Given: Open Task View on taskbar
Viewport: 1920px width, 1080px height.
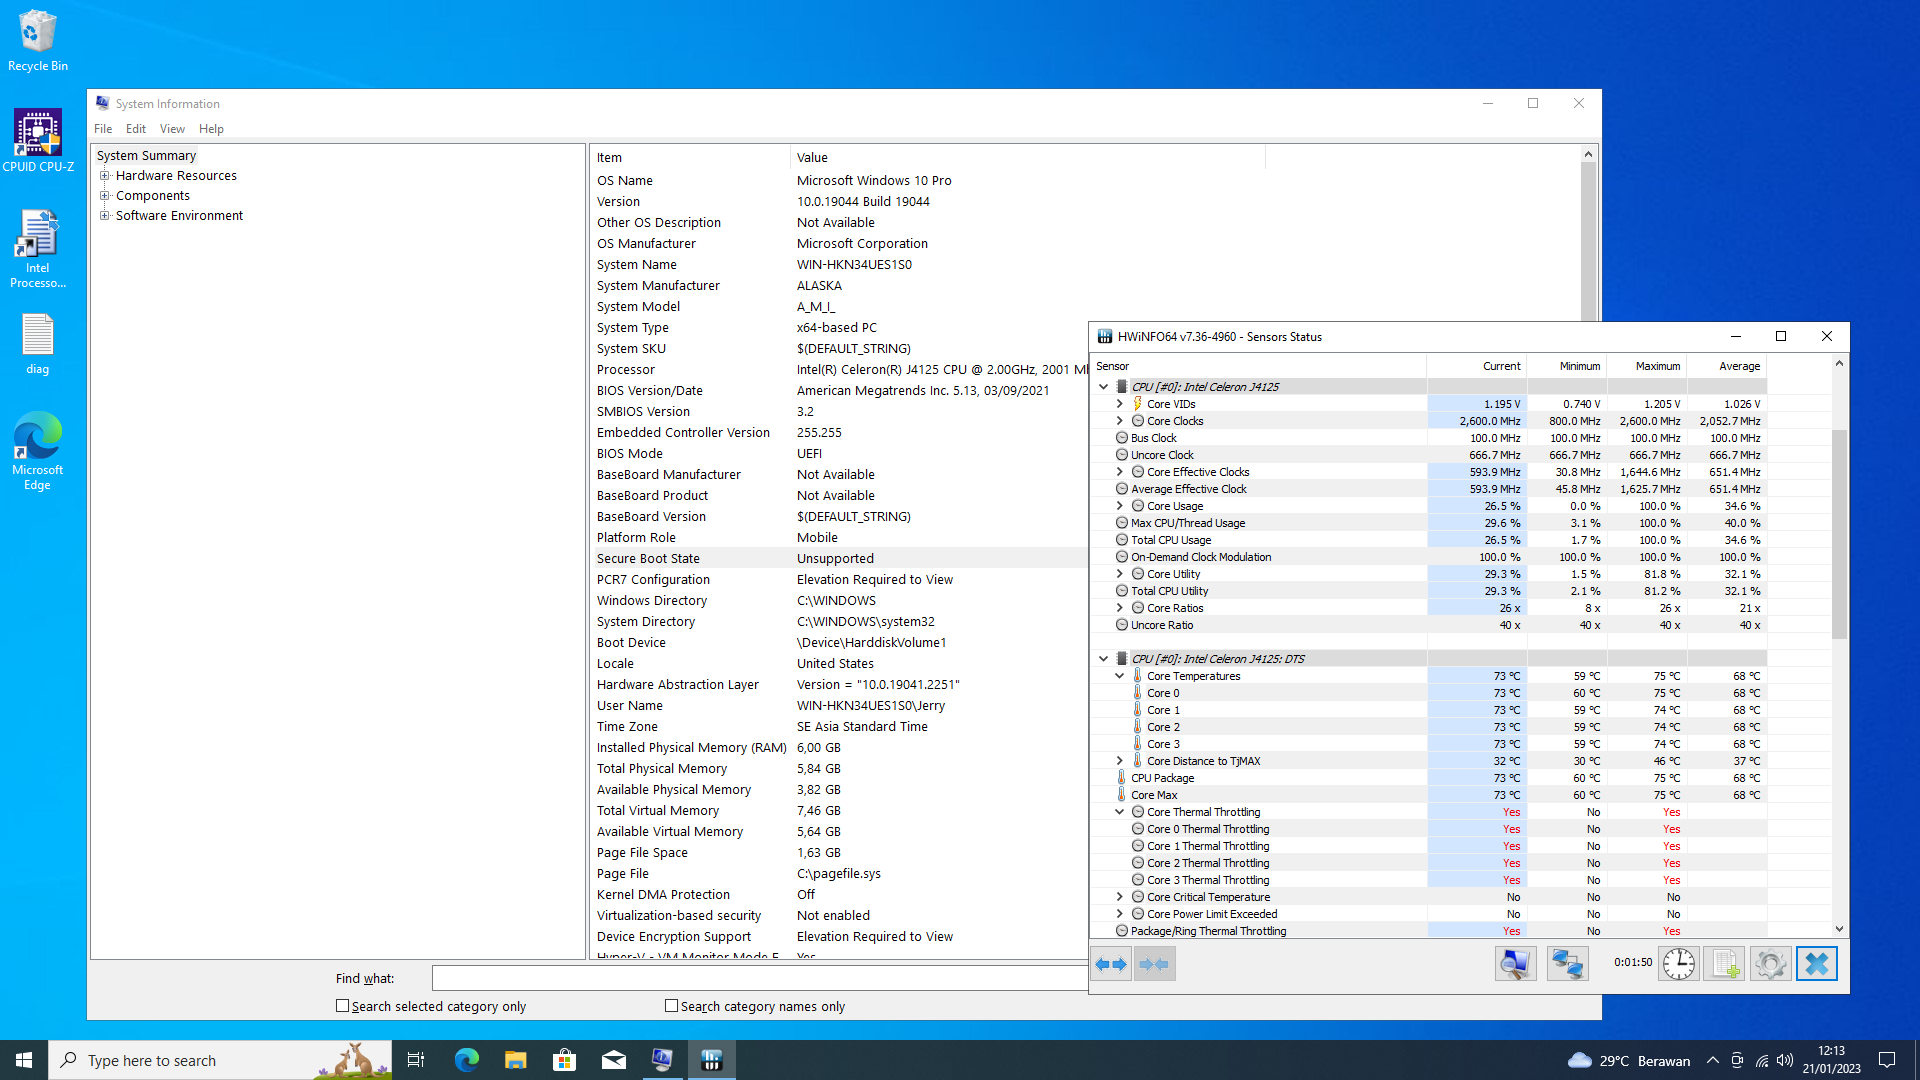Looking at the screenshot, I should point(416,1060).
